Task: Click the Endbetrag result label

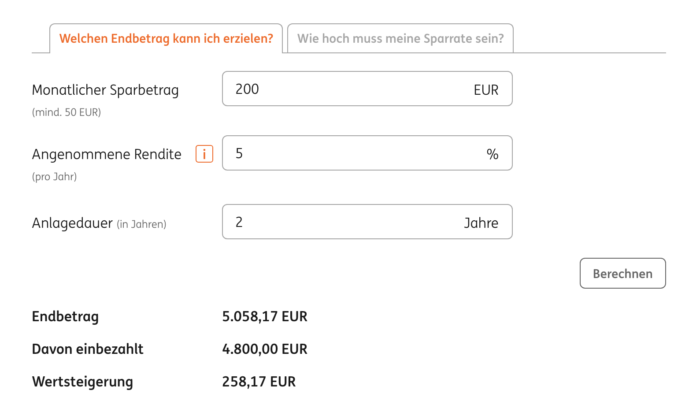Action: click(x=65, y=317)
